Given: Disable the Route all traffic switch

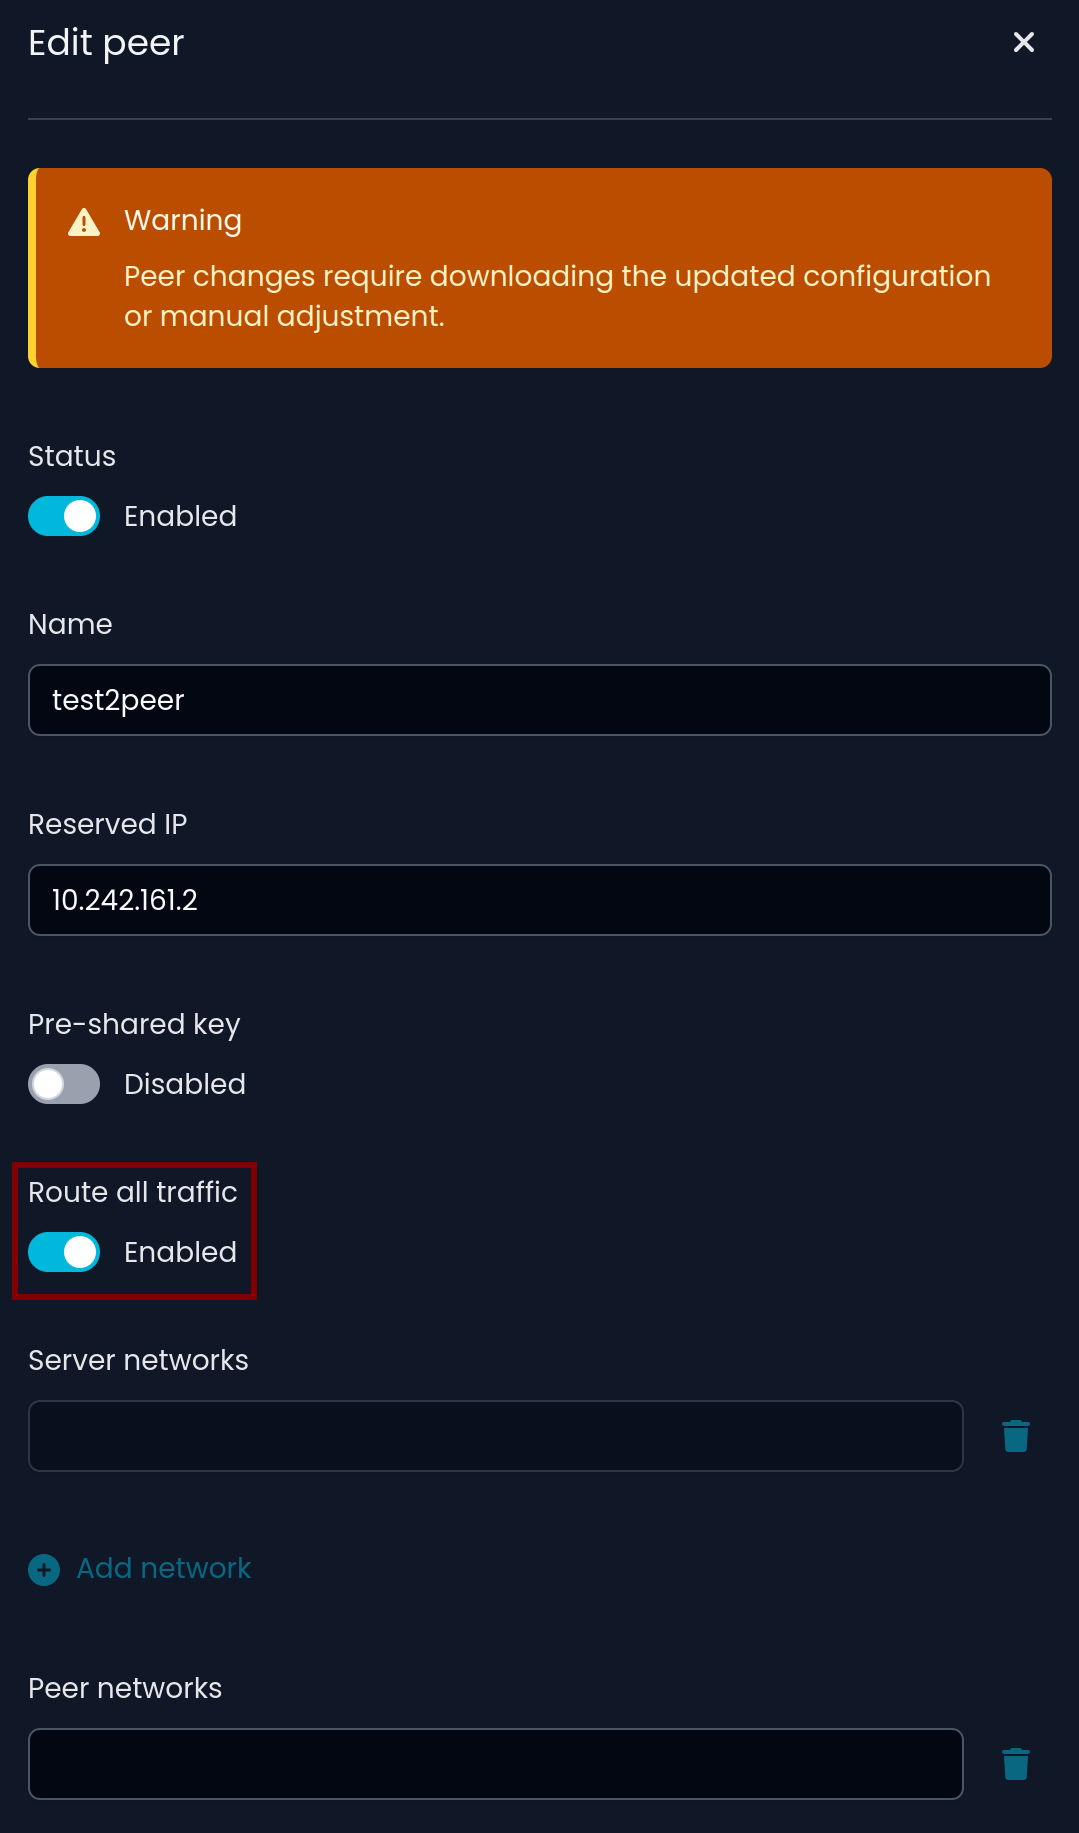Looking at the screenshot, I should (64, 1252).
